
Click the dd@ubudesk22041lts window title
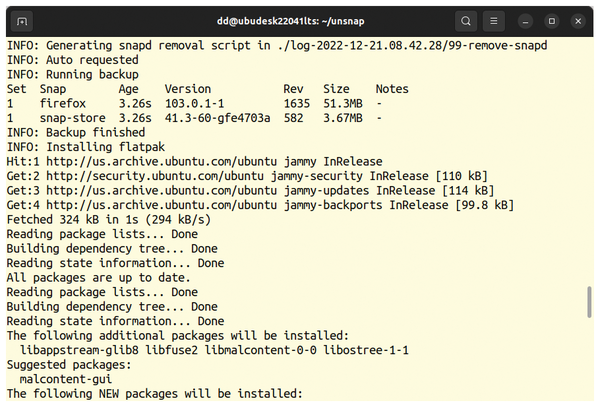(x=290, y=21)
